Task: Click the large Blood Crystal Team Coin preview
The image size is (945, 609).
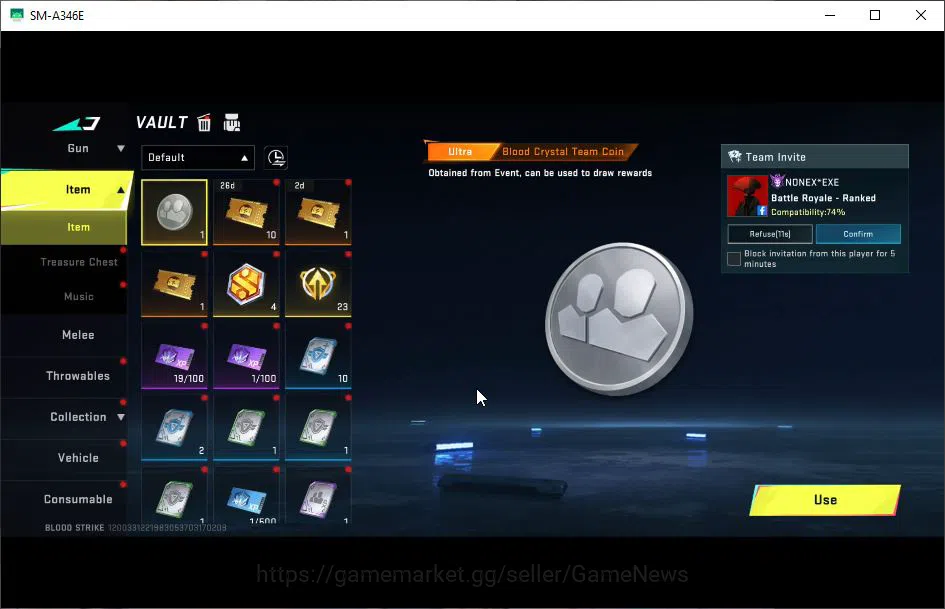Action: click(x=619, y=318)
